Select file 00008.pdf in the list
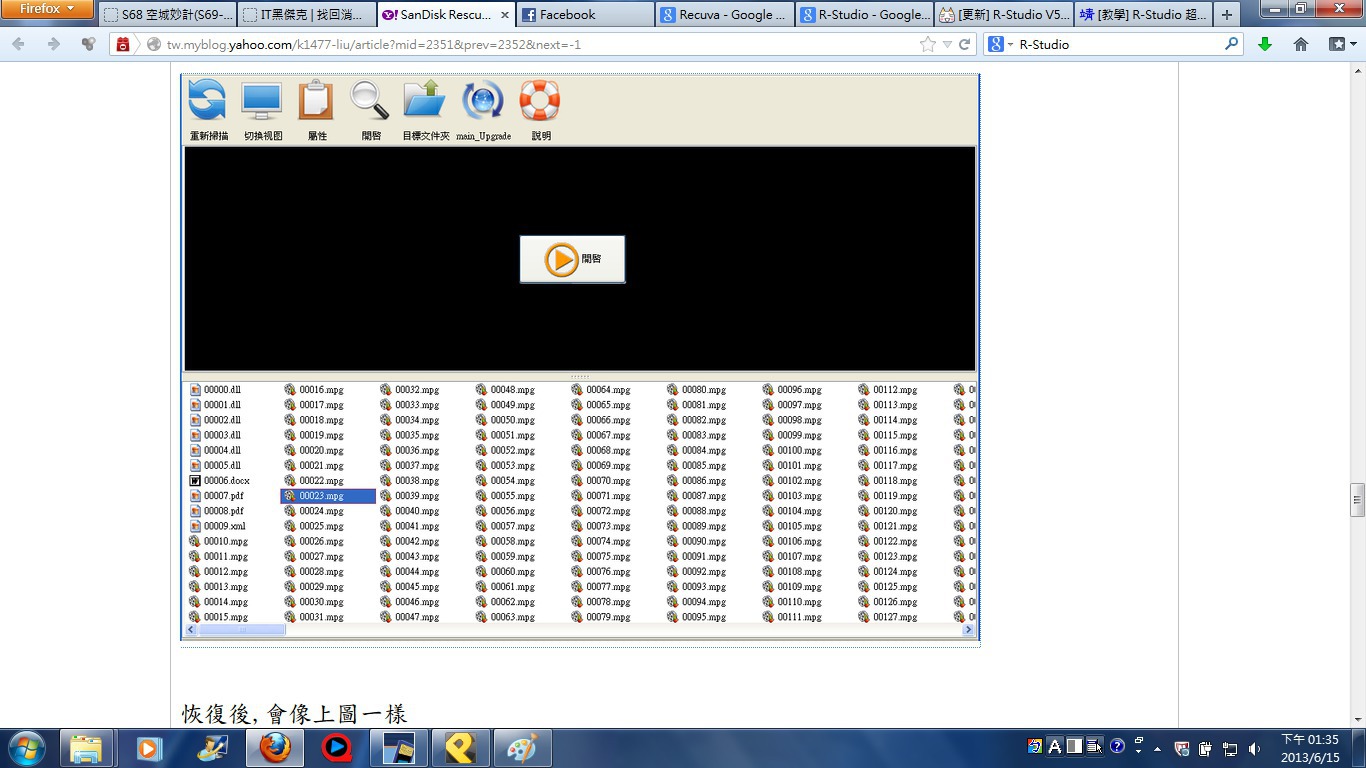 point(217,511)
